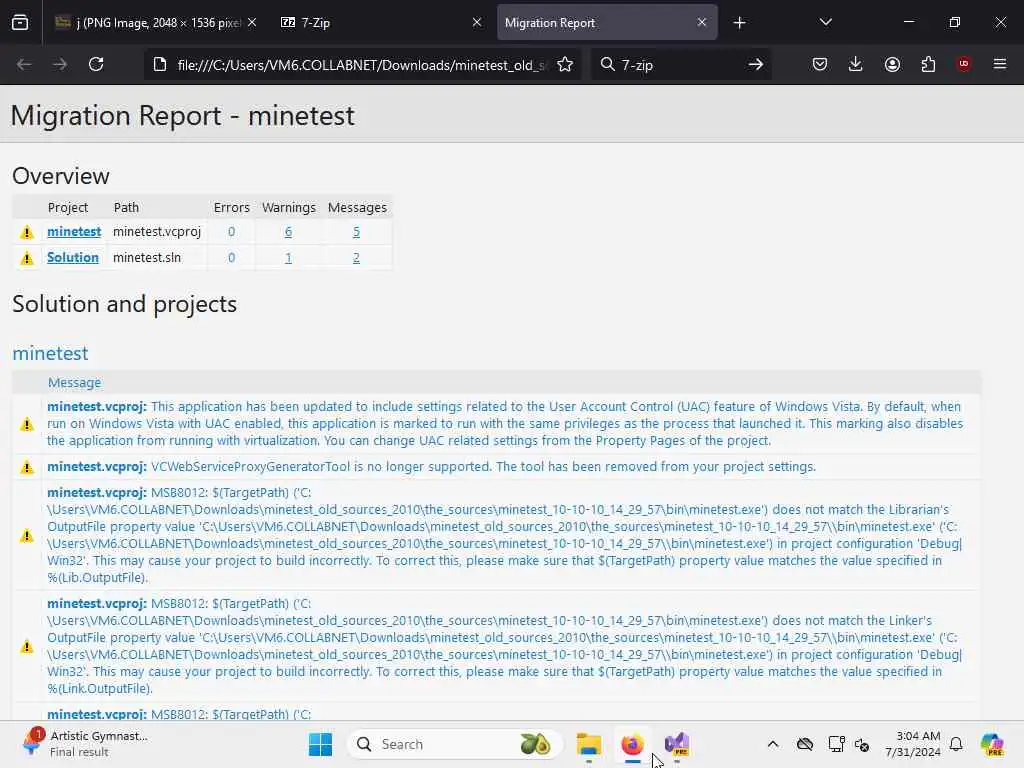This screenshot has width=1024, height=768.
Task: Click the taskbar Search box
Action: (x=455, y=744)
